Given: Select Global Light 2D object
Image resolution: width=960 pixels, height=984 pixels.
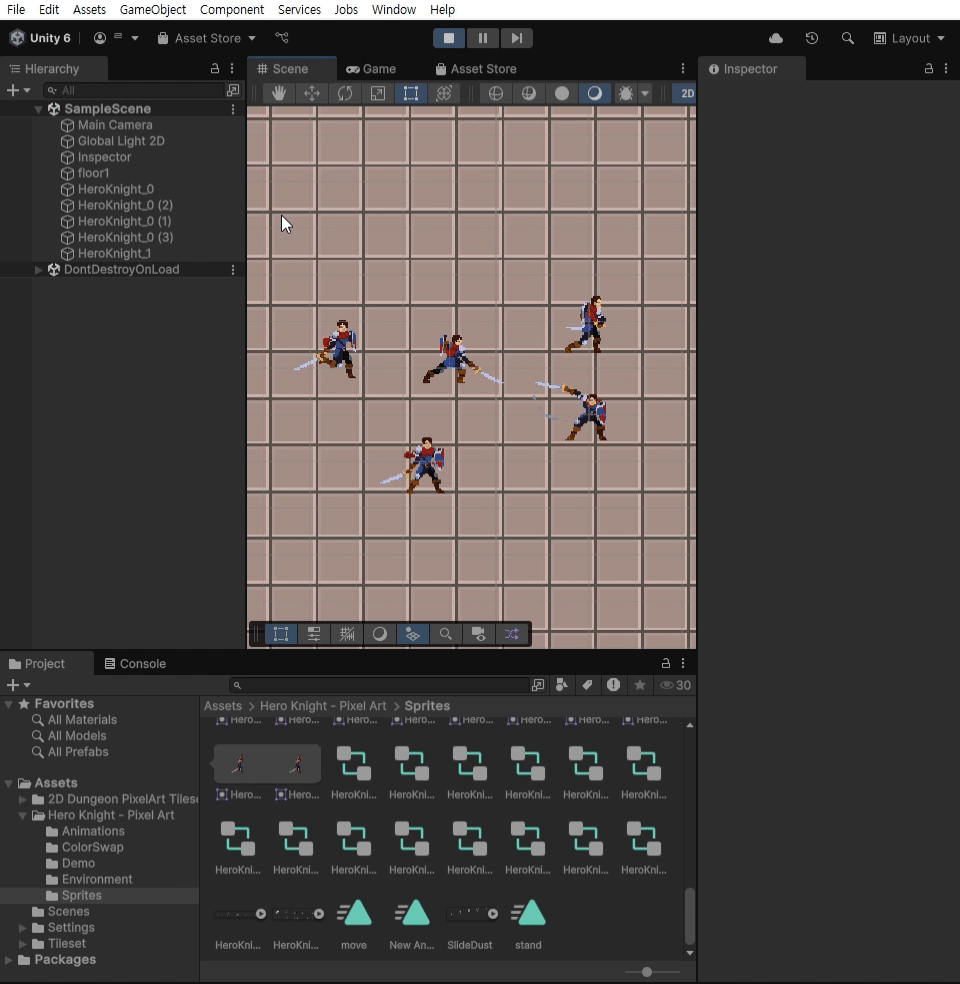Looking at the screenshot, I should tap(121, 141).
